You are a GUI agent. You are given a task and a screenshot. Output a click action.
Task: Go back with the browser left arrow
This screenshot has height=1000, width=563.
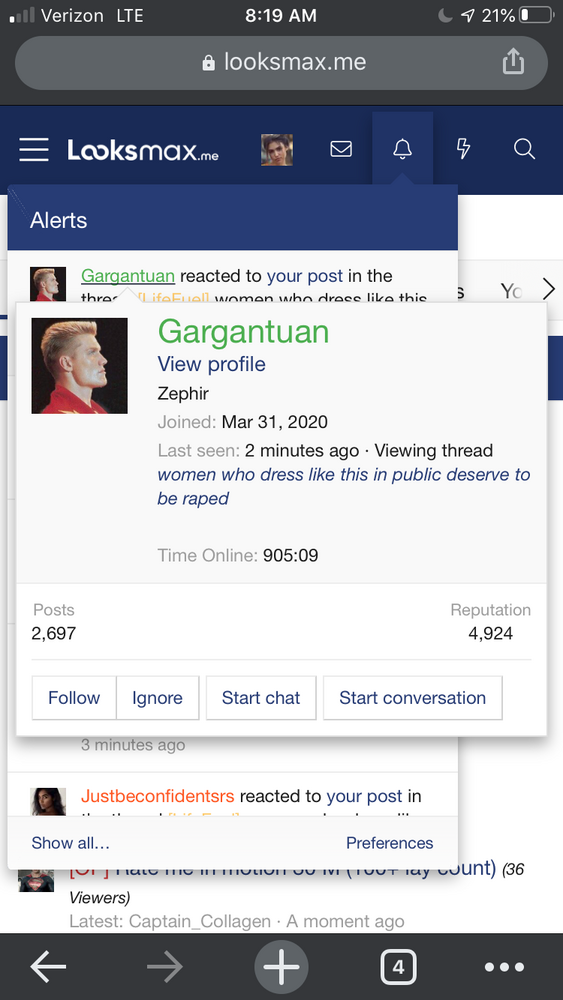(48, 967)
